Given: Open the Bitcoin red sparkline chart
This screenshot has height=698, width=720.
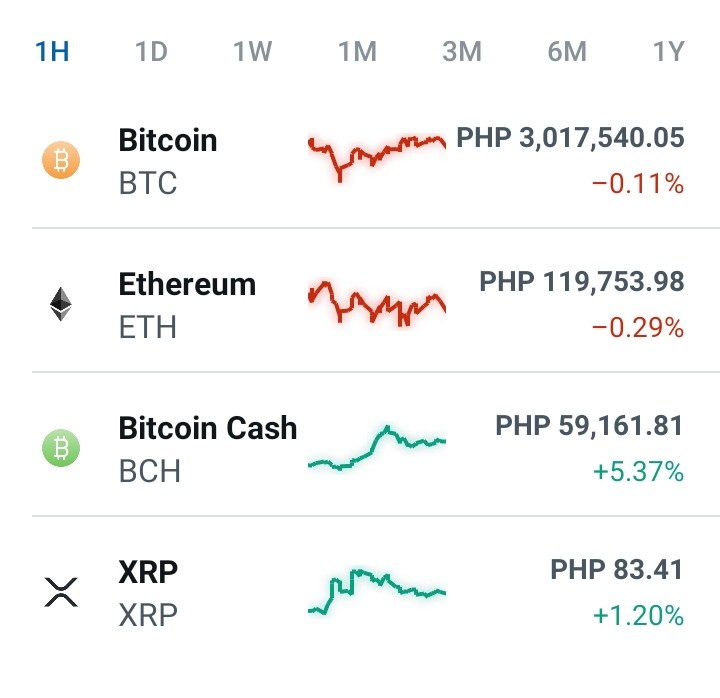Looking at the screenshot, I should [x=377, y=158].
